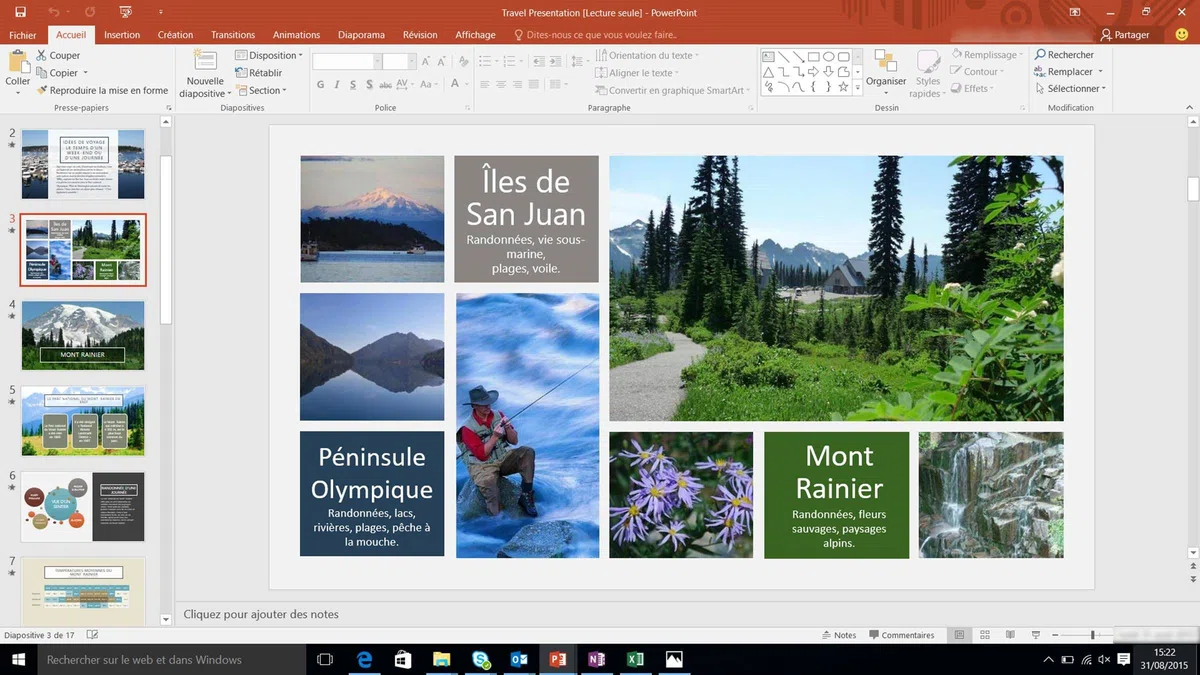Open the Disposition layout dropdown
Image resolution: width=1200 pixels, height=675 pixels.
pyautogui.click(x=270, y=56)
